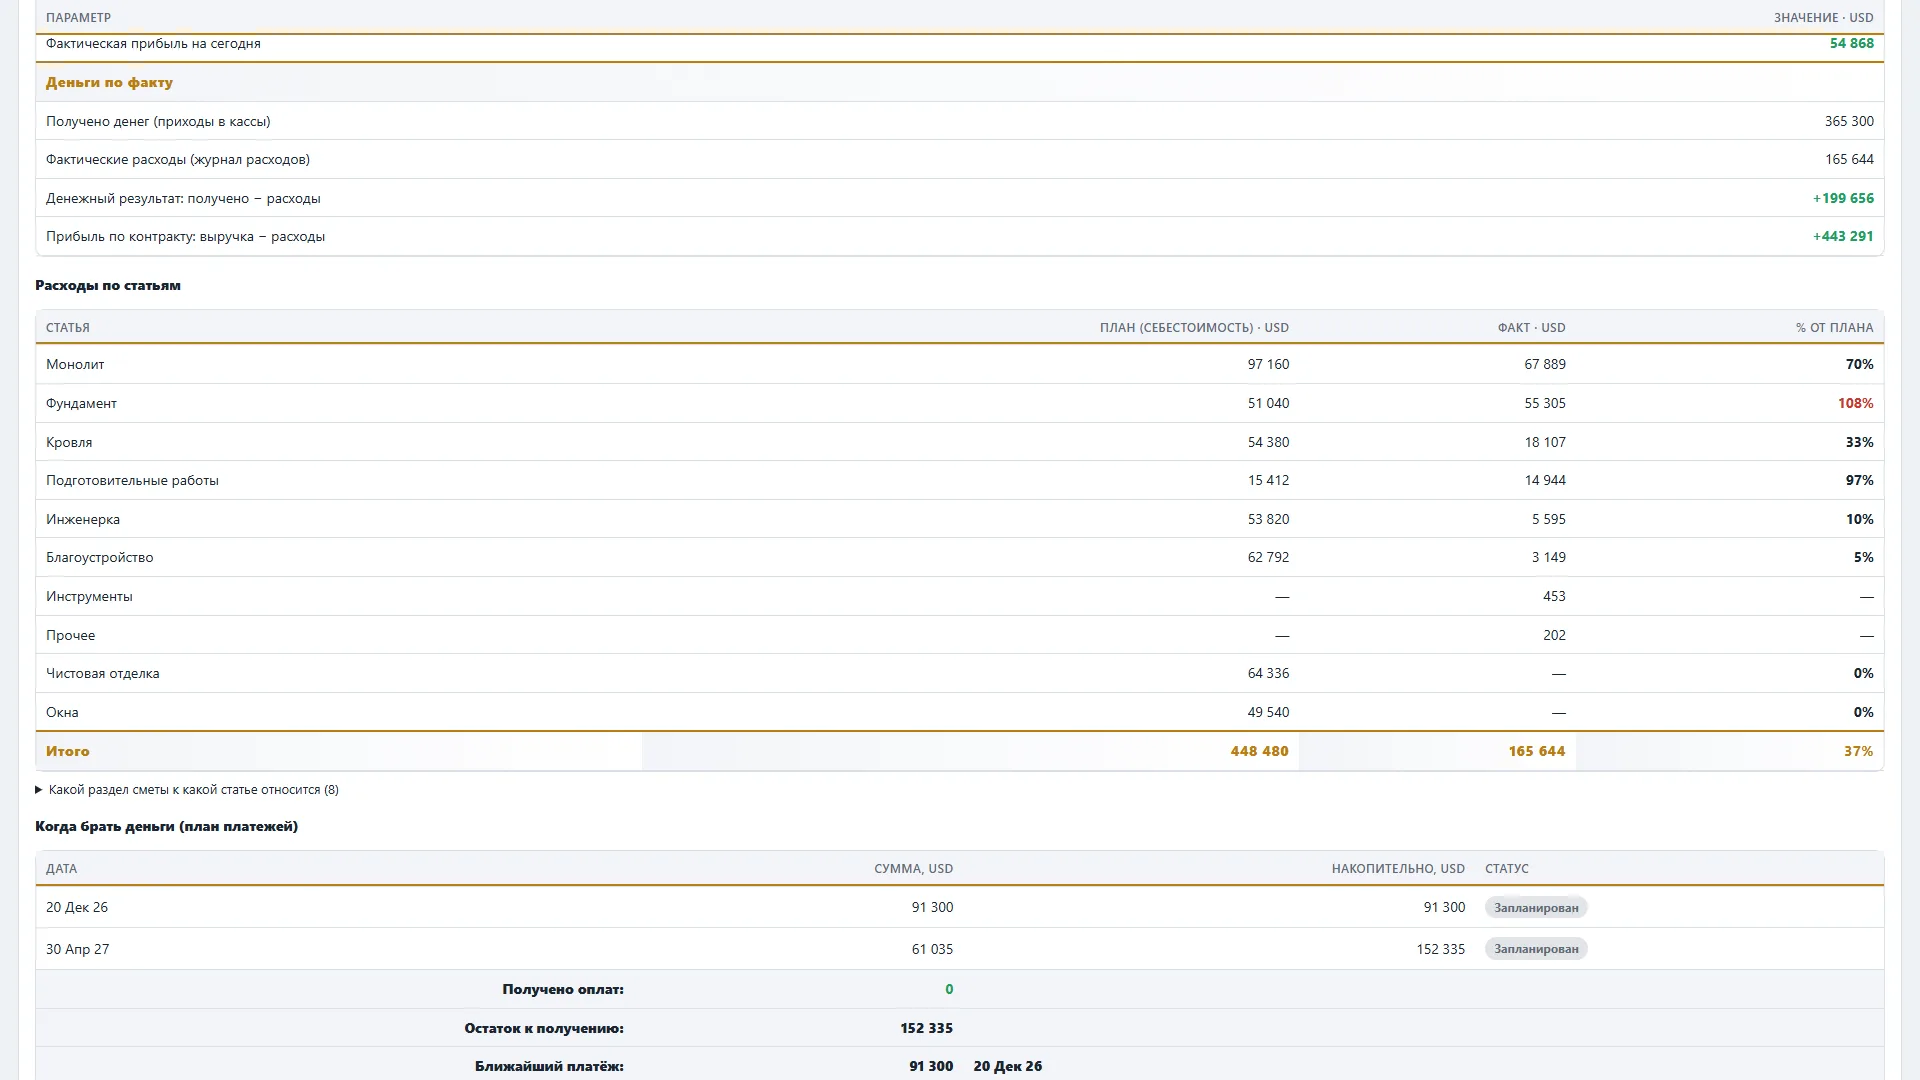
Task: Click 'СТАТУС' column header in payments table
Action: [x=1507, y=869]
